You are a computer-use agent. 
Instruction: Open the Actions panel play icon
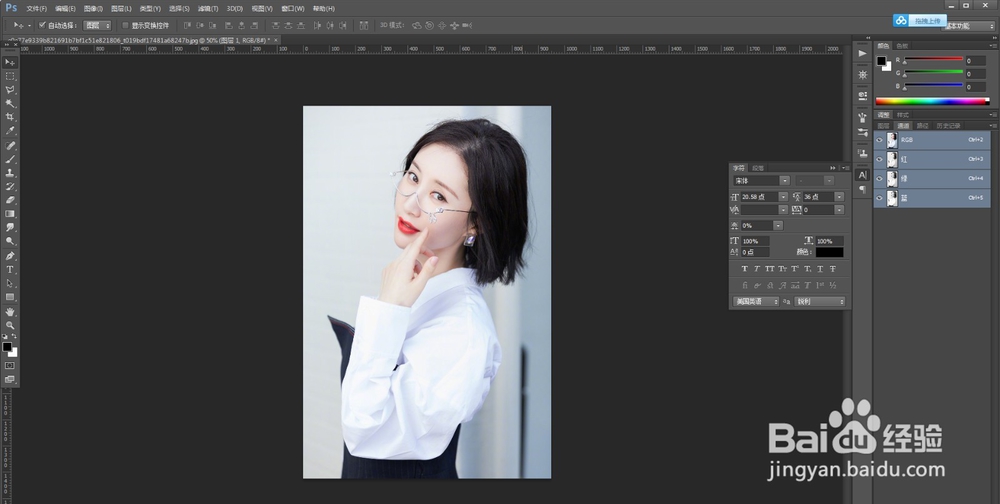point(862,54)
